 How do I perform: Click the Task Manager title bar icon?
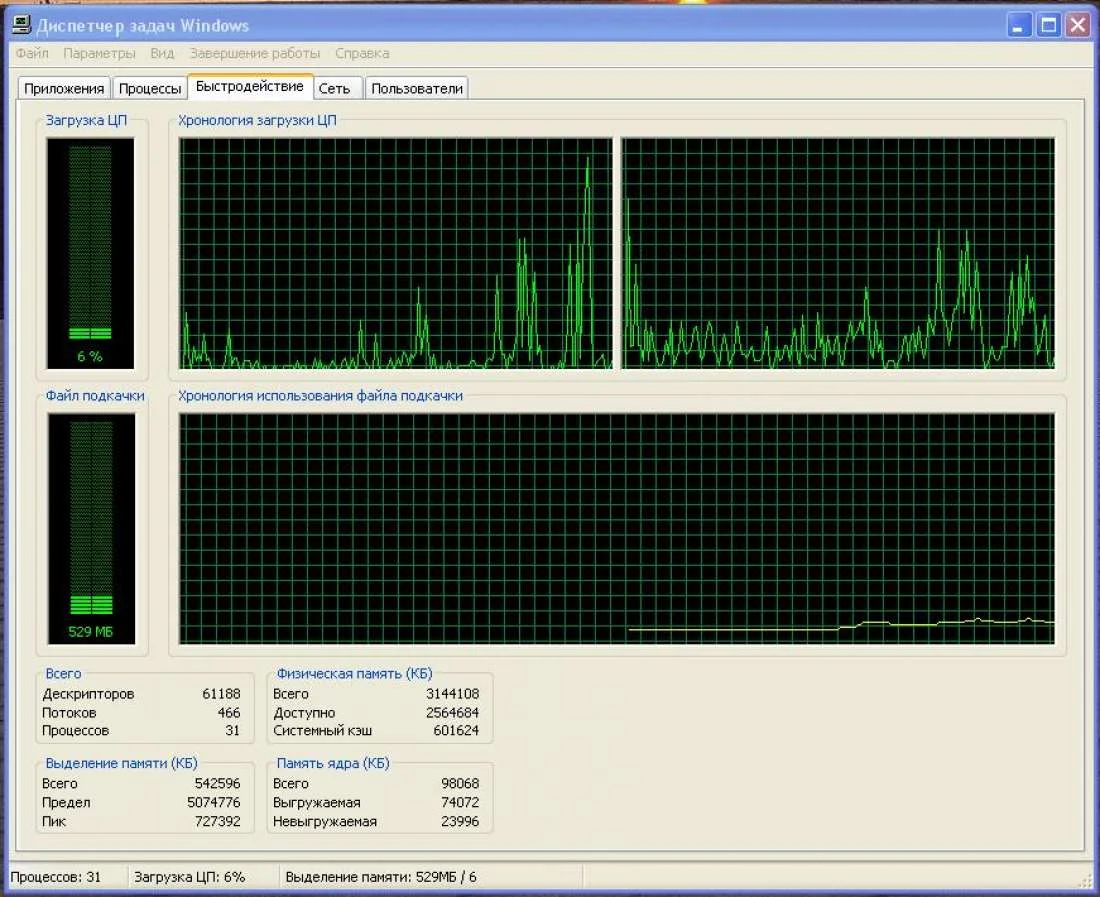click(22, 25)
